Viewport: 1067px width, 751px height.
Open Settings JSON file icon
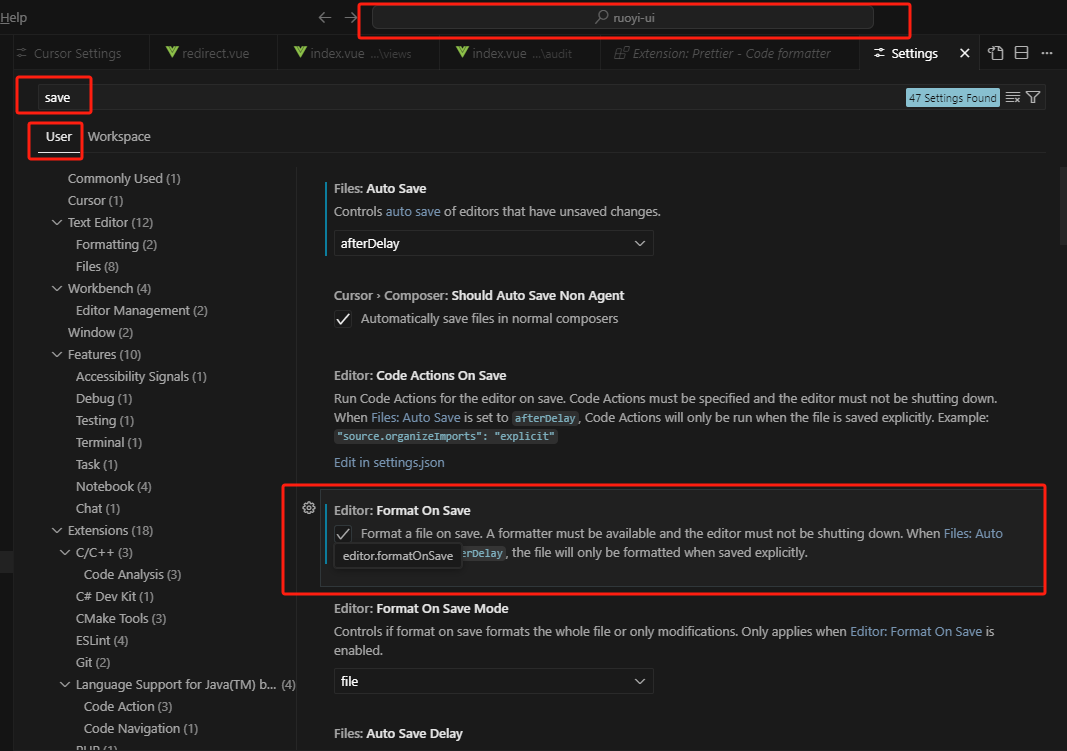996,53
